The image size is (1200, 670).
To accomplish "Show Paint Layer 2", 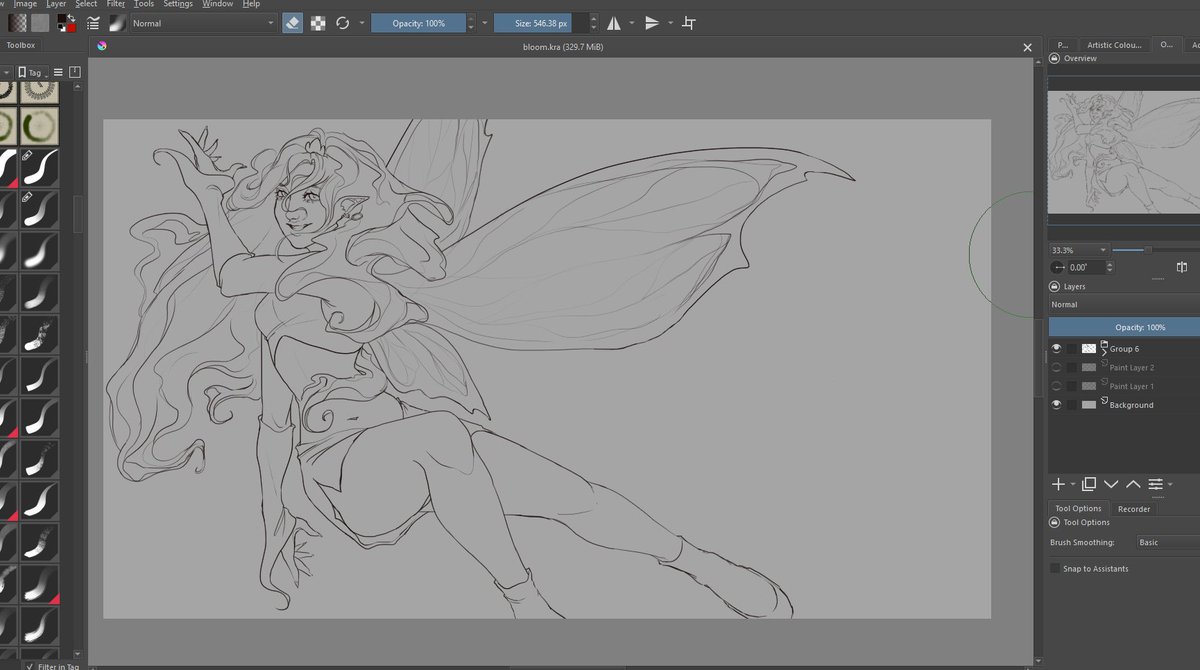I will [x=1057, y=367].
